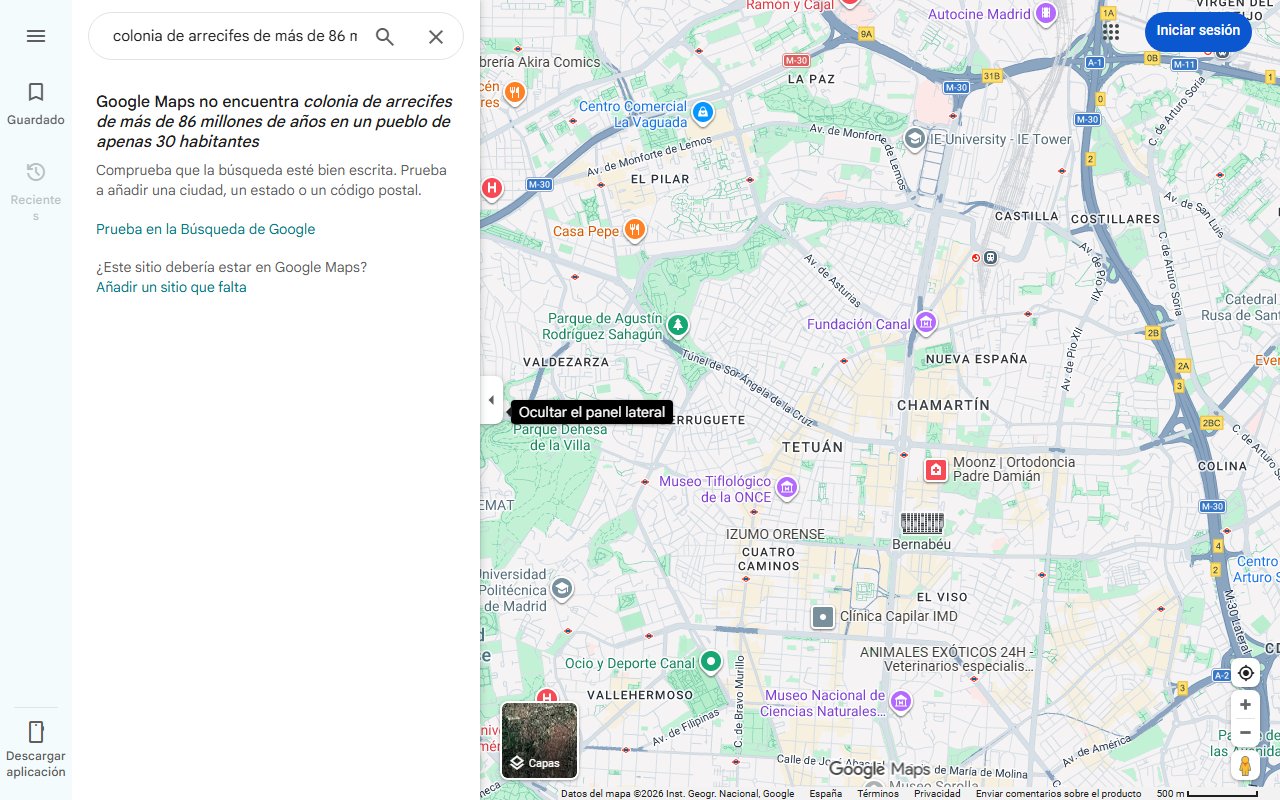Click the Descargar aplicación phone icon

pyautogui.click(x=35, y=732)
